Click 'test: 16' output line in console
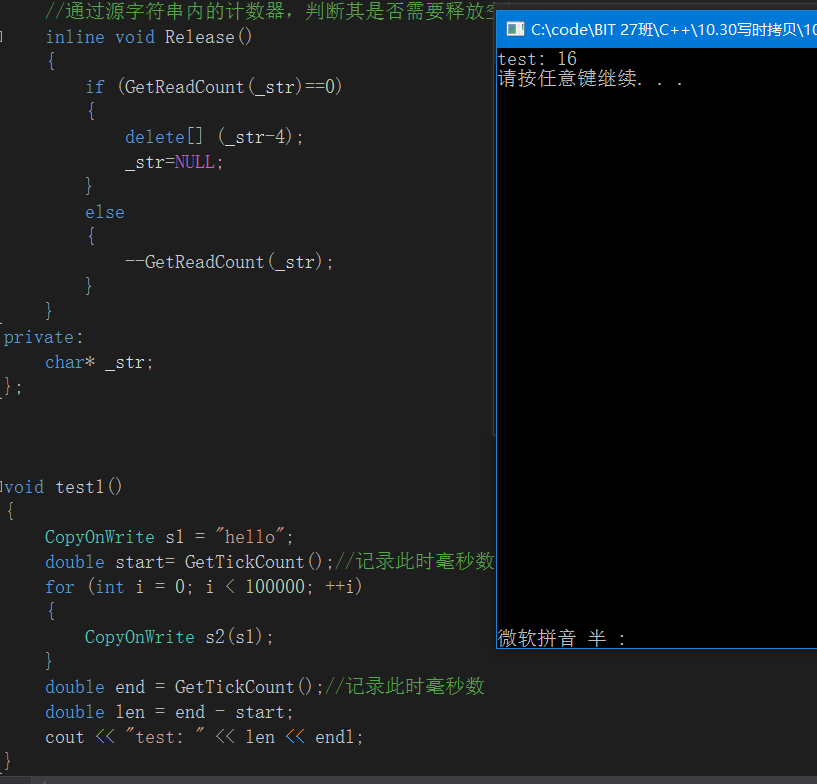 [x=537, y=58]
